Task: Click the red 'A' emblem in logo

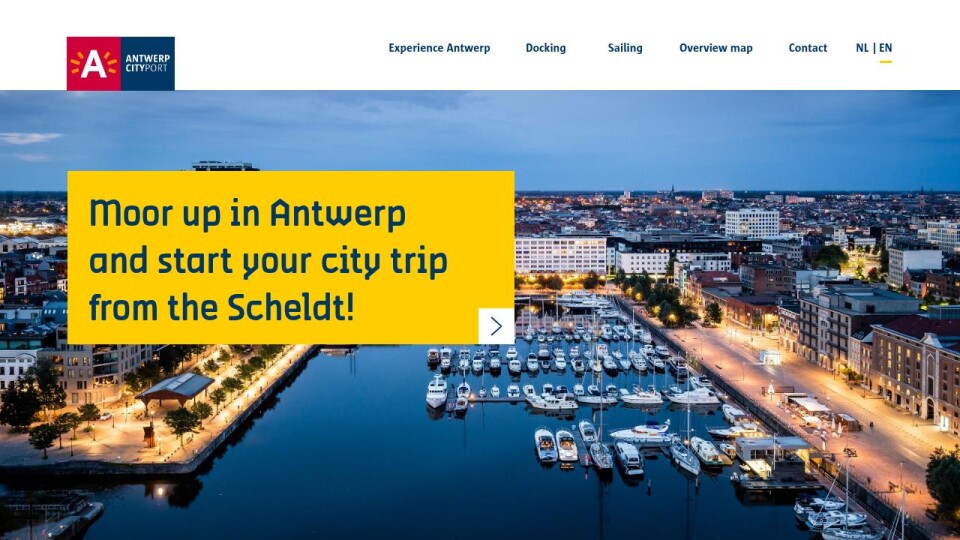Action: tap(94, 63)
